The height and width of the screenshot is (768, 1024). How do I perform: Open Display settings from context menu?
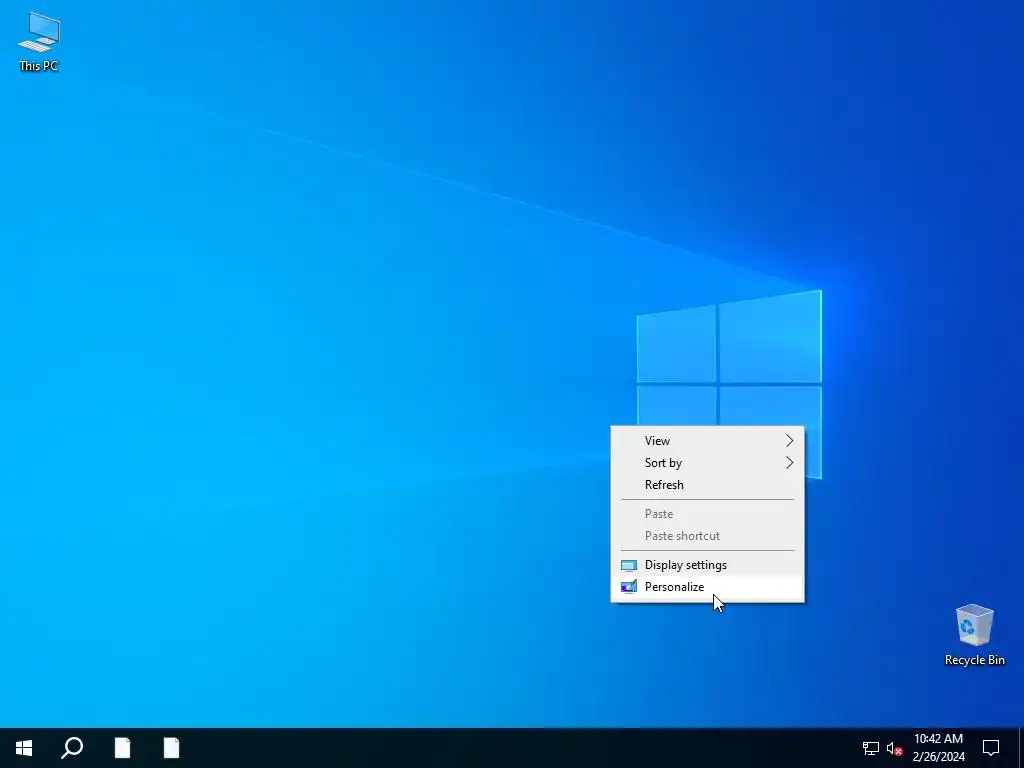(707, 565)
